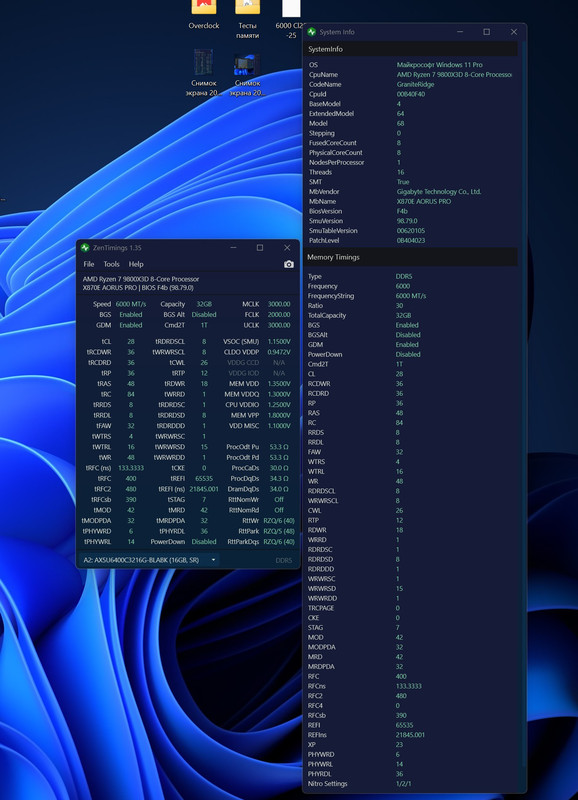
Task: Open the Help menu in ZenTimings
Action: coord(136,264)
